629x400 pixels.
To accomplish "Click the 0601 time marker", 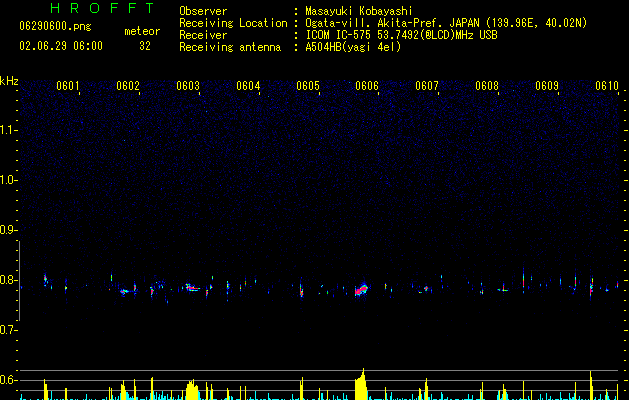I will click(67, 86).
